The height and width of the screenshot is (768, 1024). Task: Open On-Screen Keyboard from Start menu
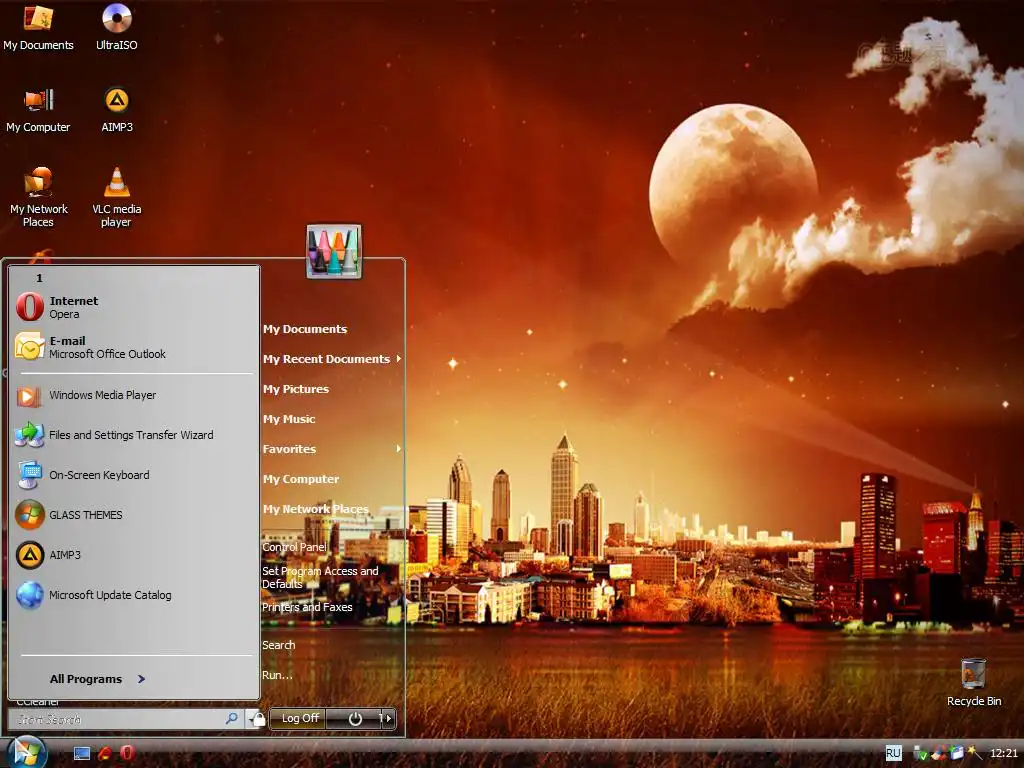coord(134,475)
